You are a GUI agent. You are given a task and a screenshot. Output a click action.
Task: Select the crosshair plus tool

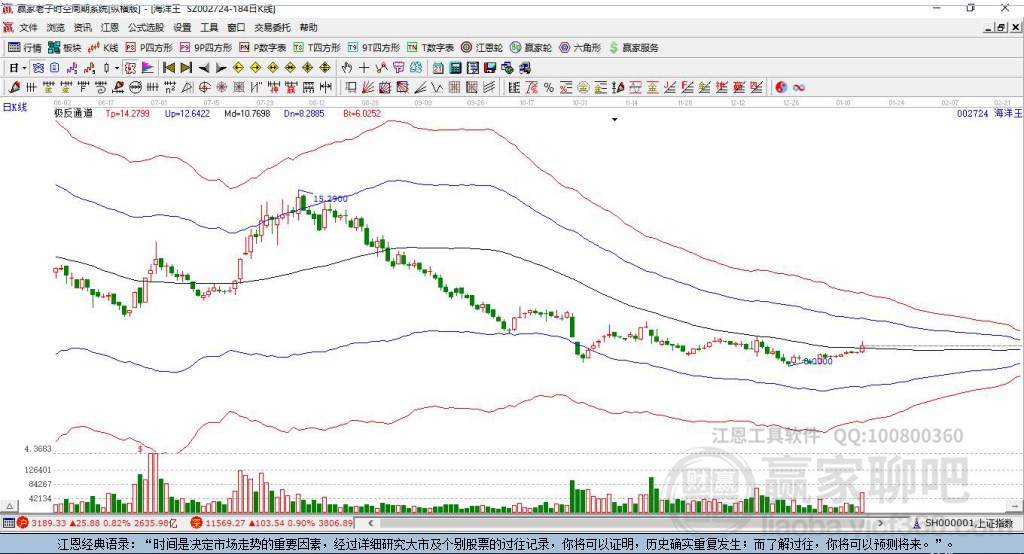coord(364,68)
